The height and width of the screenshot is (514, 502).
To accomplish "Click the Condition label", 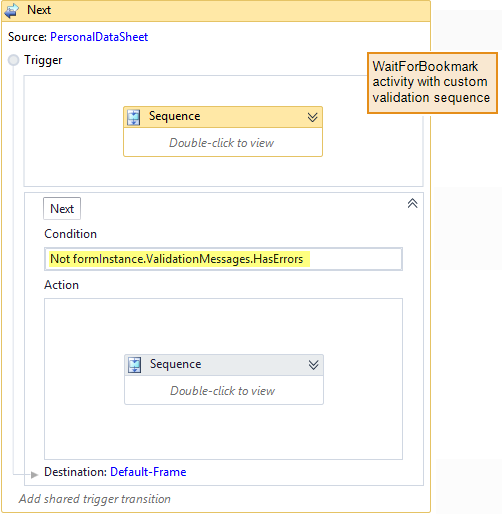I will click(70, 234).
